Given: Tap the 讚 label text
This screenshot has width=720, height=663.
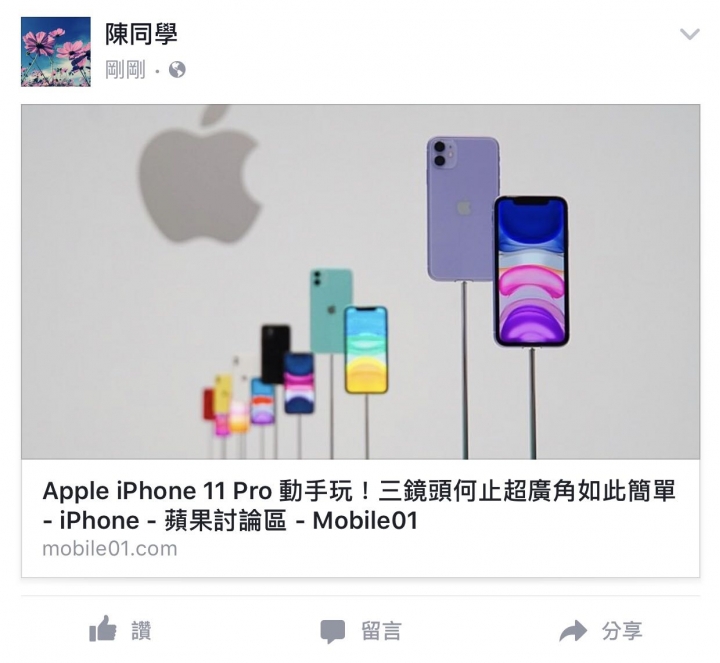Looking at the screenshot, I should 141,630.
